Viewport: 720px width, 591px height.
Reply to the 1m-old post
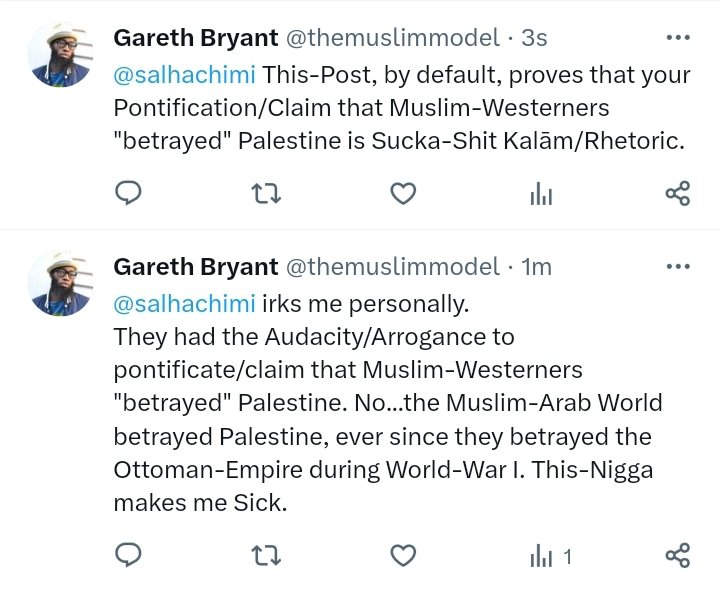tap(129, 554)
